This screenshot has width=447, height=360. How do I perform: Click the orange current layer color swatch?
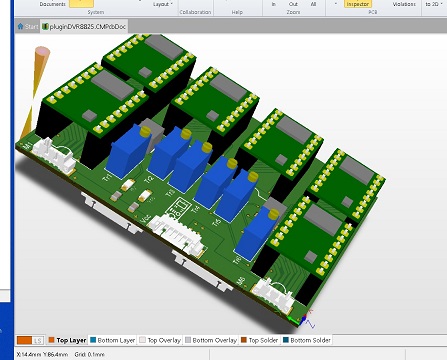click(x=24, y=340)
